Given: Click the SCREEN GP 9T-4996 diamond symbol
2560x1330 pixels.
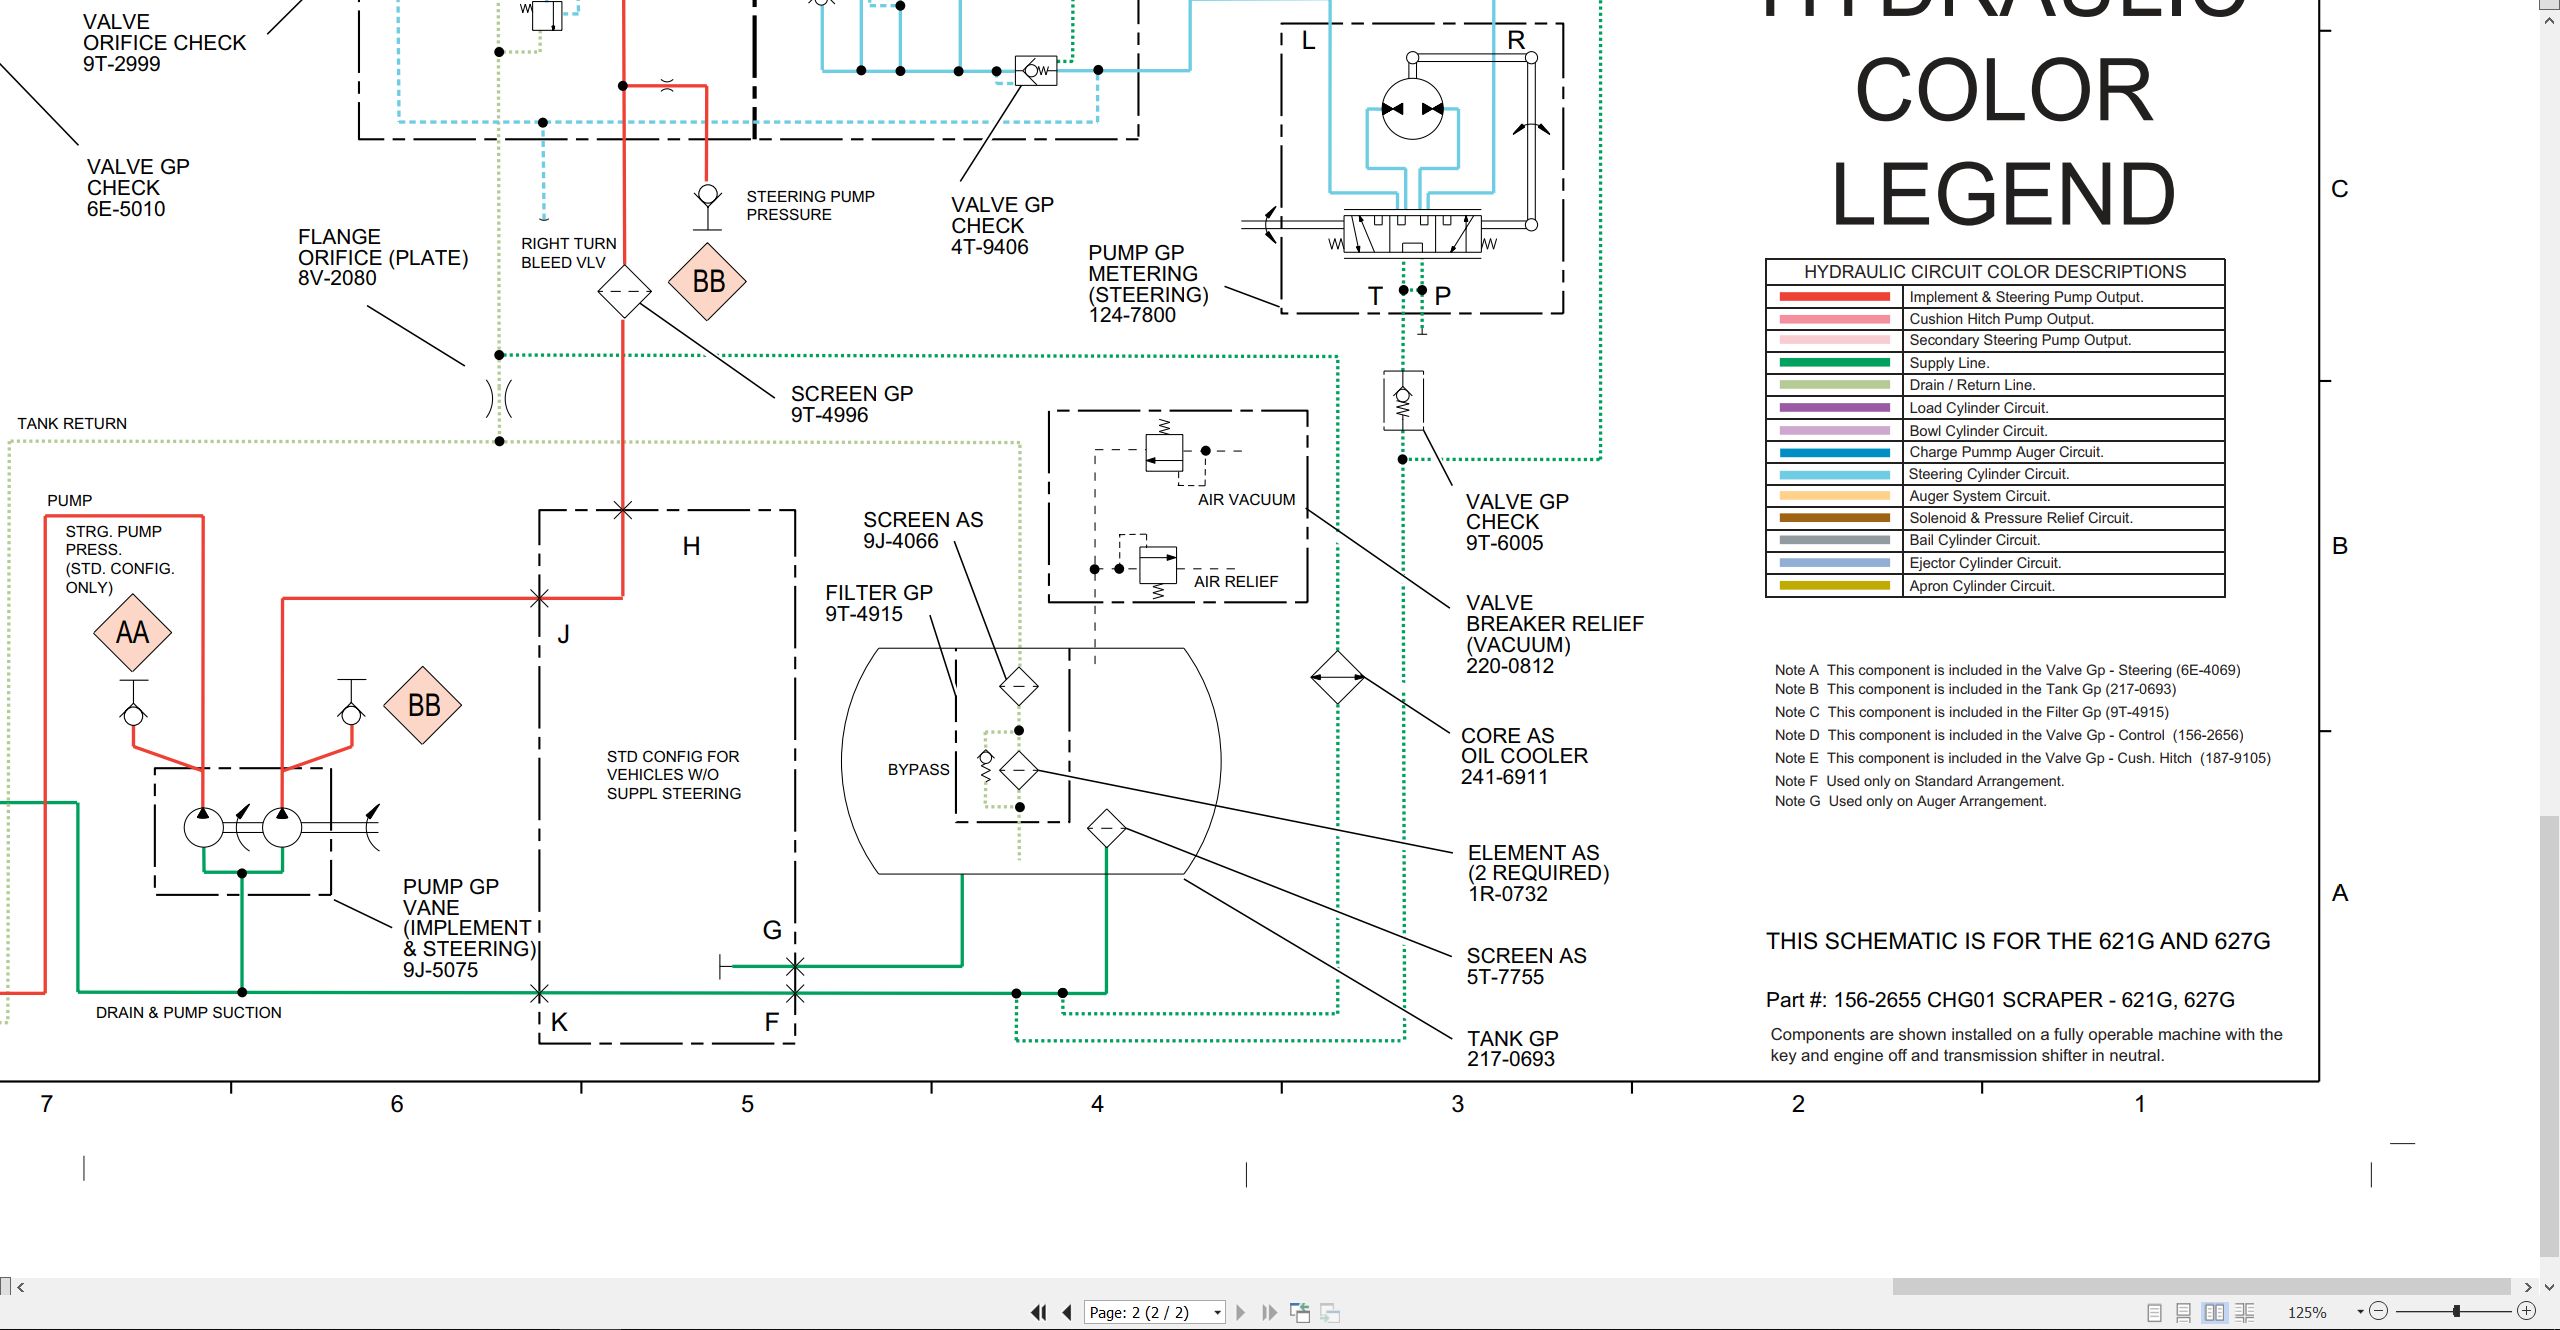Looking at the screenshot, I should (x=624, y=291).
